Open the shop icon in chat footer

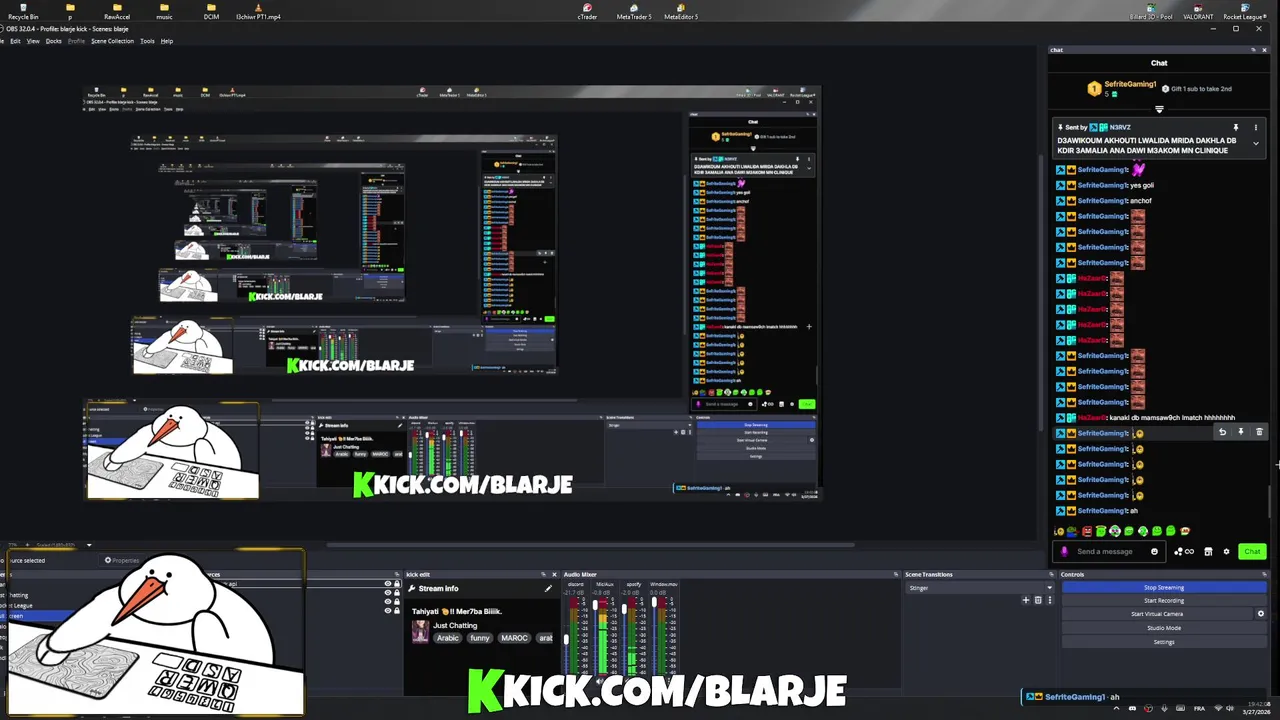1208,551
